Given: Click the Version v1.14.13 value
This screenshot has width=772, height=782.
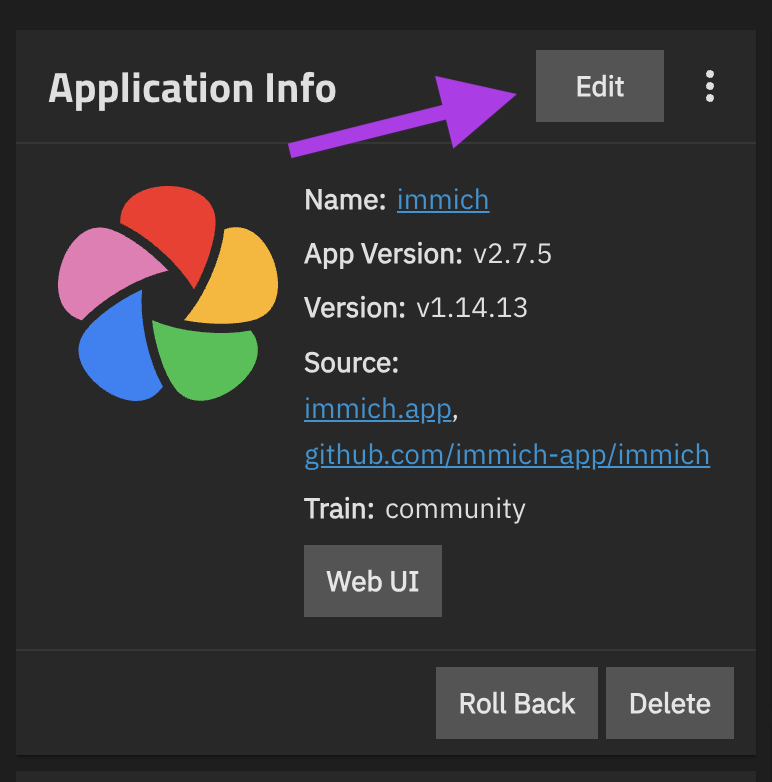Looking at the screenshot, I should click(x=471, y=308).
